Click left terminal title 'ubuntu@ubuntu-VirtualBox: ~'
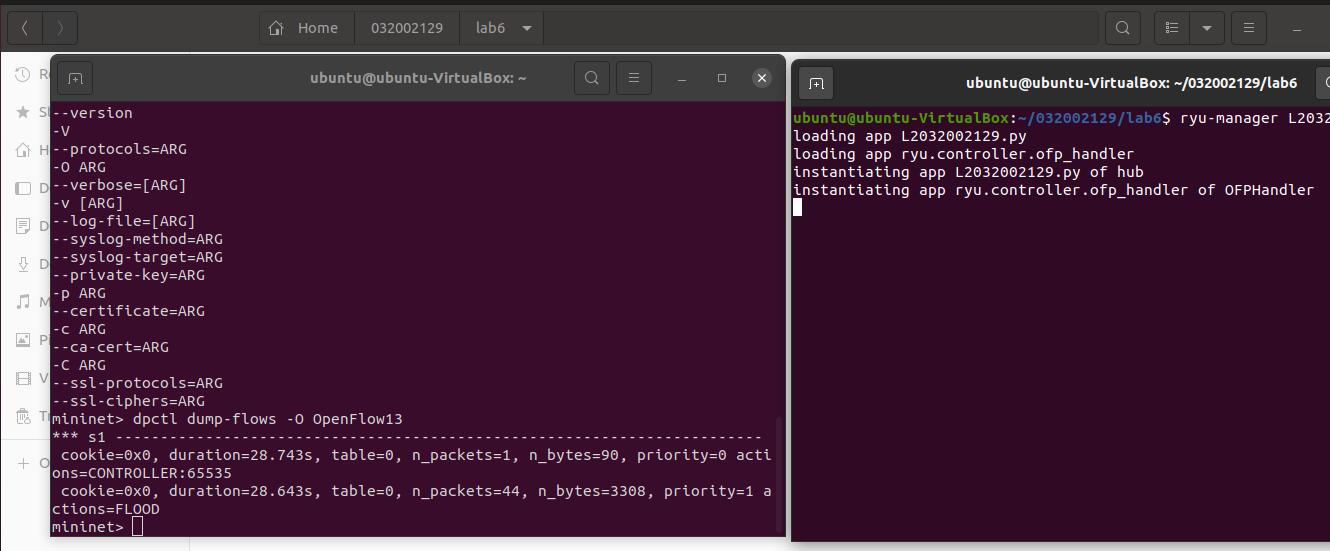The width and height of the screenshot is (1330, 551). click(x=418, y=78)
